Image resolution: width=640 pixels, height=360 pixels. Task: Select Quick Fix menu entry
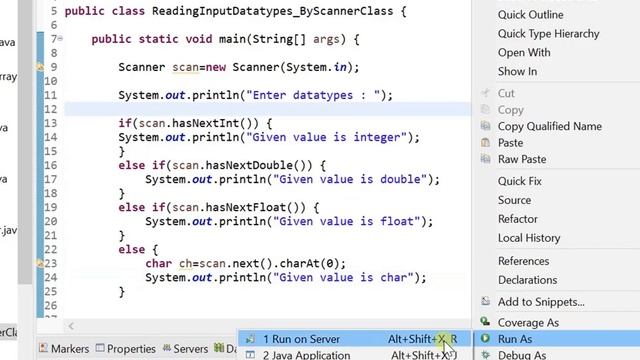tap(520, 181)
